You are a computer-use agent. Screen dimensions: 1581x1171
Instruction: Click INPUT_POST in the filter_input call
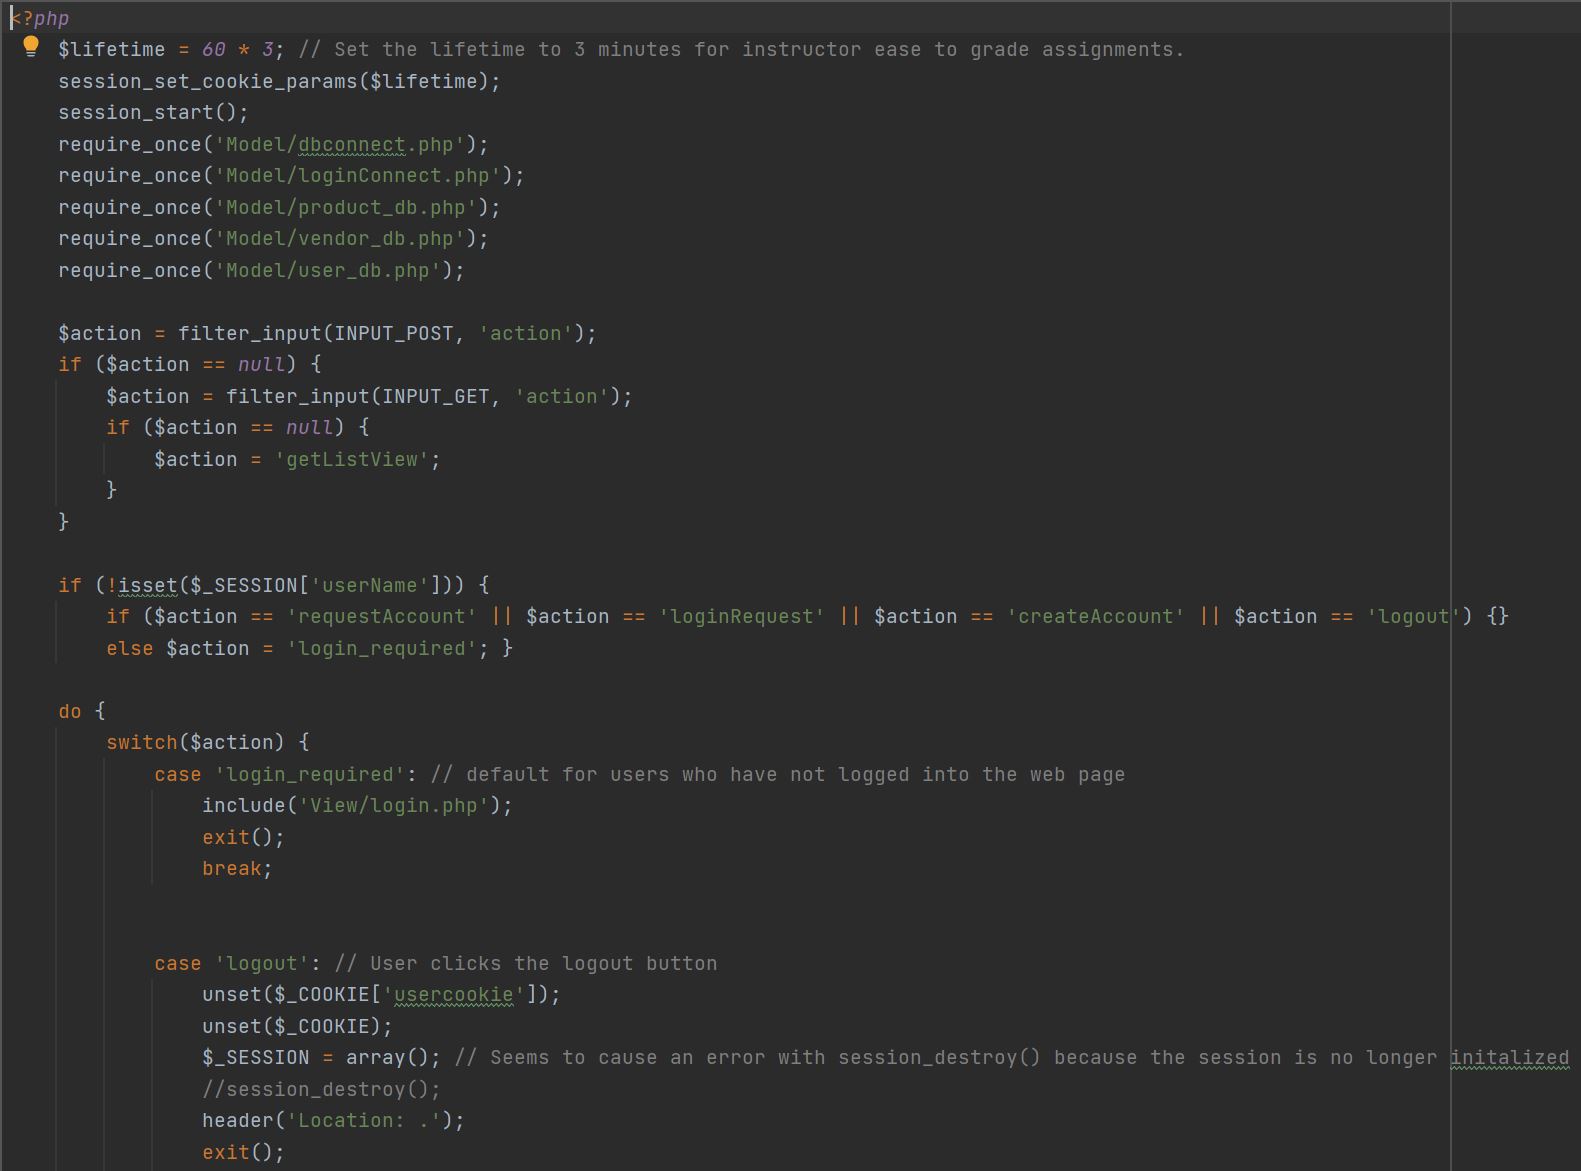(394, 333)
